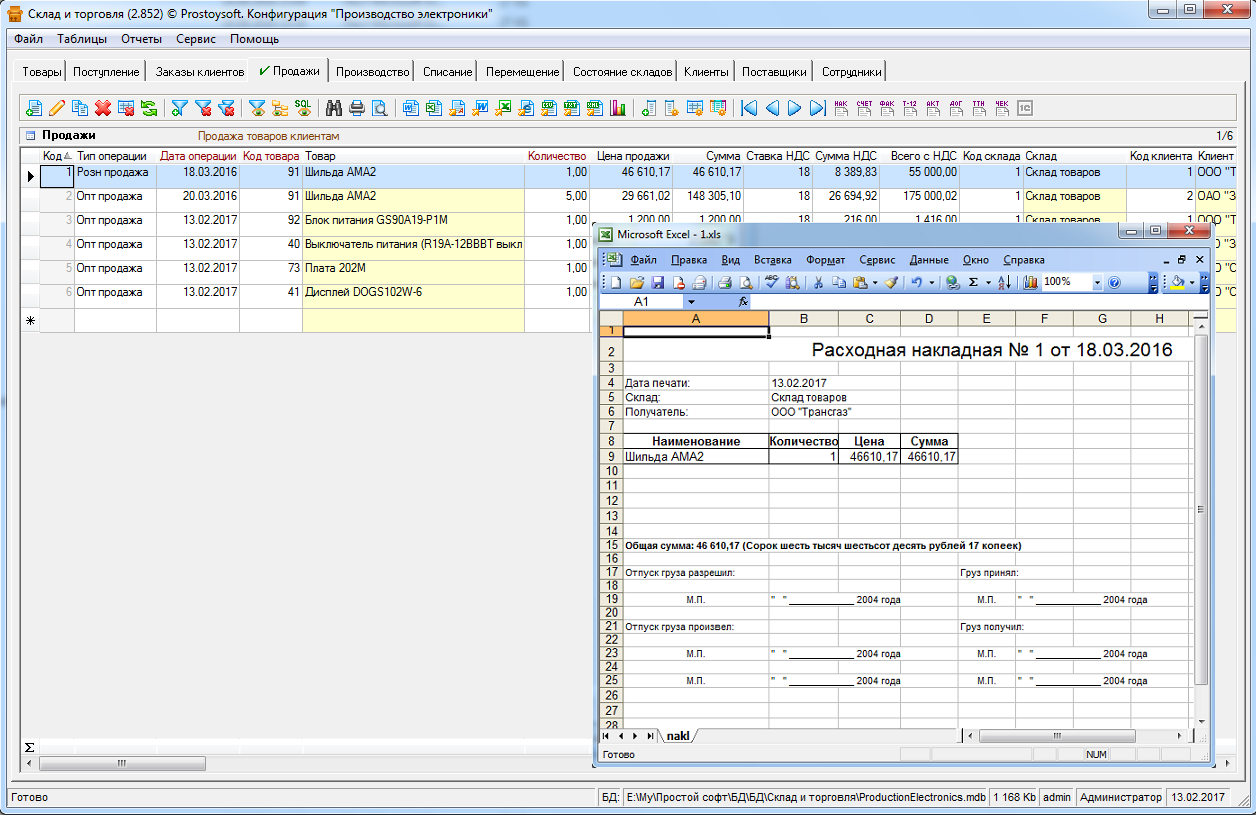This screenshot has height=815, width=1256.
Task: Open Excel zoom 100% dropdown
Action: click(1097, 283)
